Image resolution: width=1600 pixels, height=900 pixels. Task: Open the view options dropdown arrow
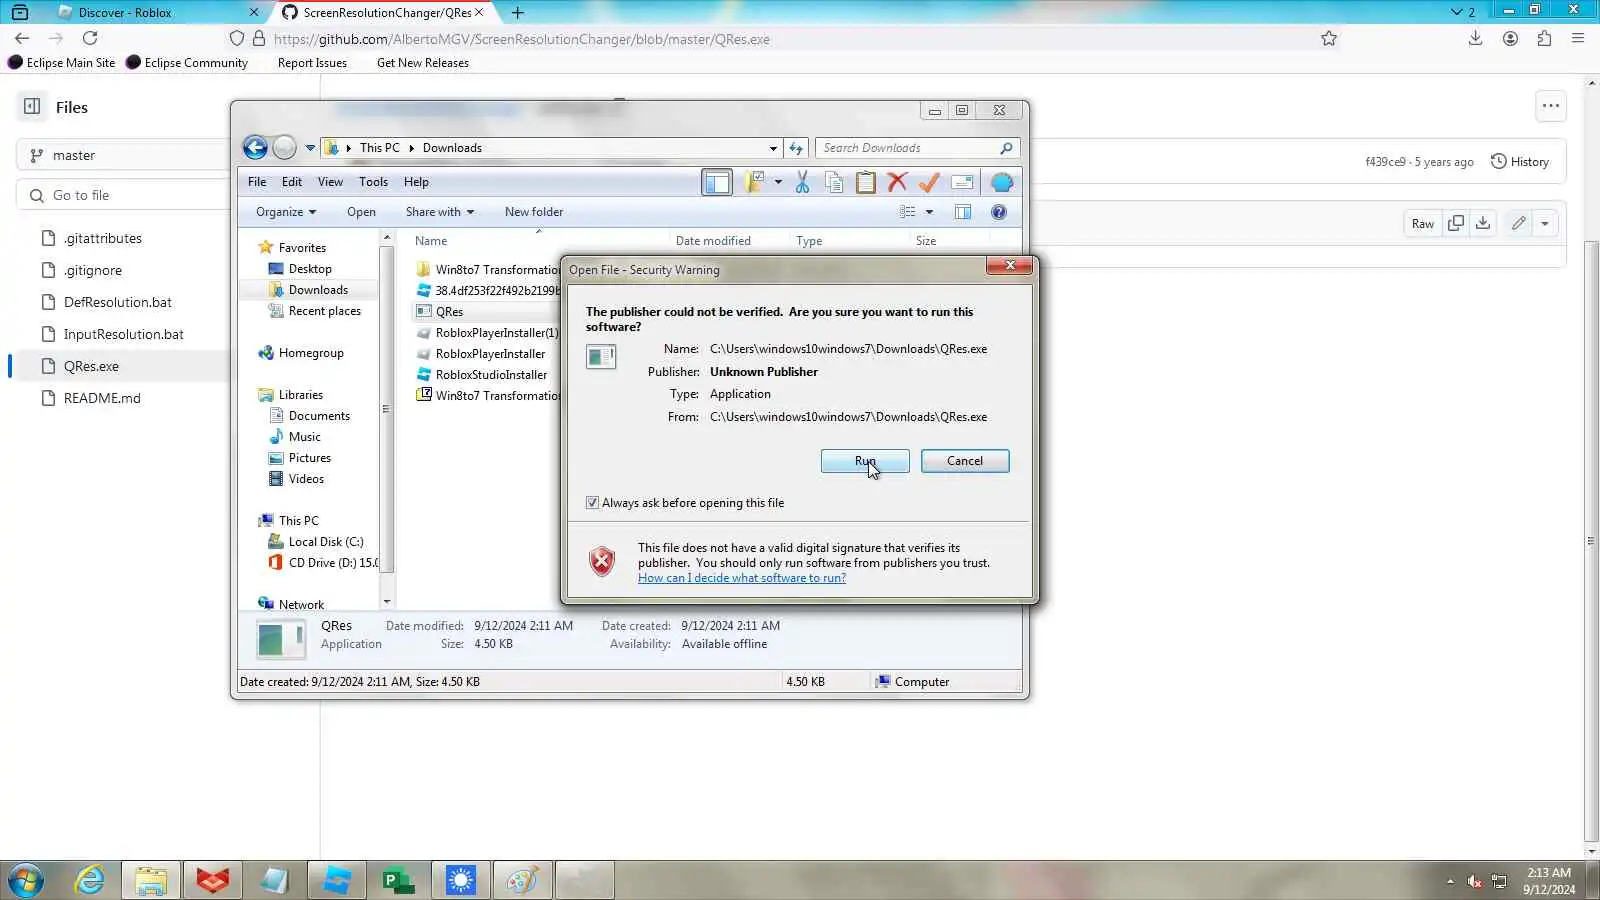(x=929, y=212)
